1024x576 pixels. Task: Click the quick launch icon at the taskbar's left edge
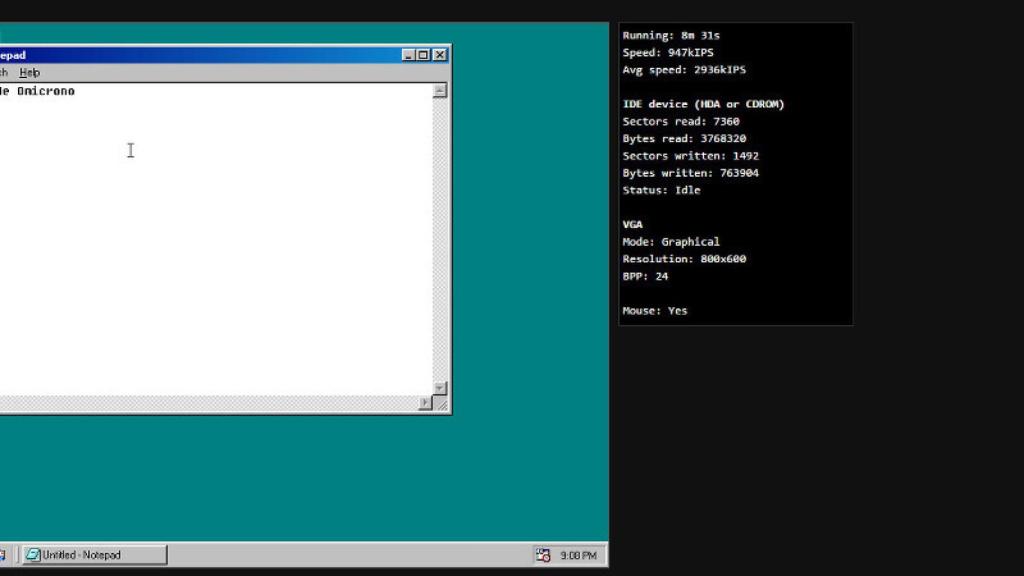point(3,555)
